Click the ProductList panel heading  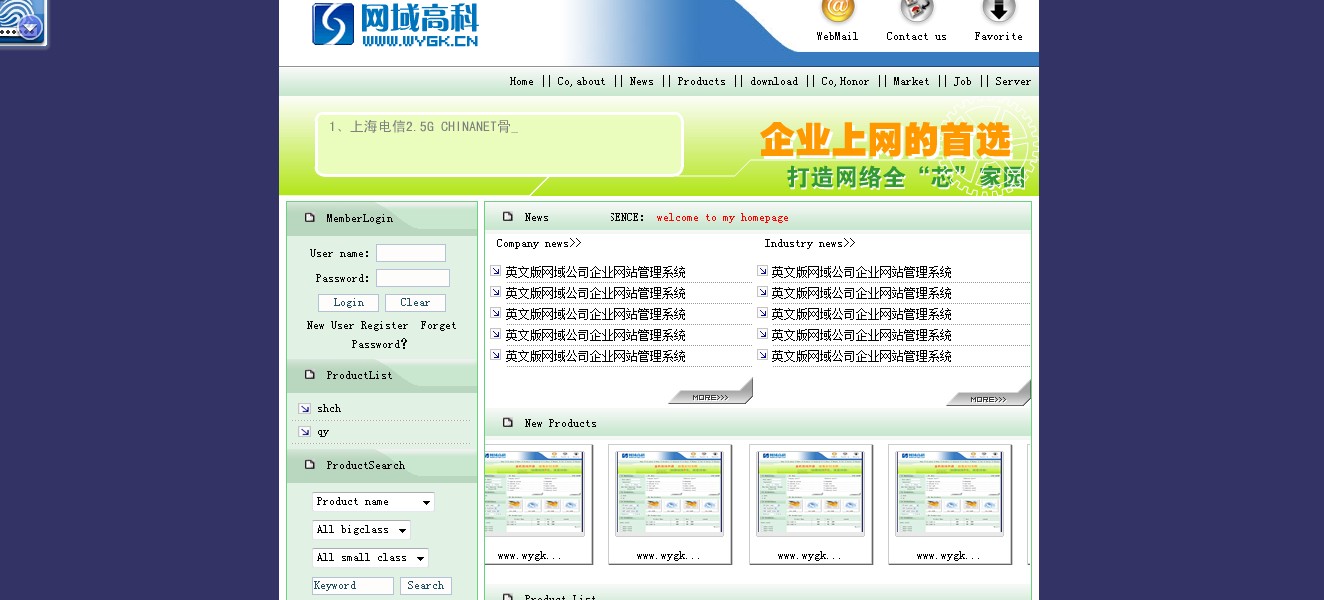pyautogui.click(x=359, y=376)
